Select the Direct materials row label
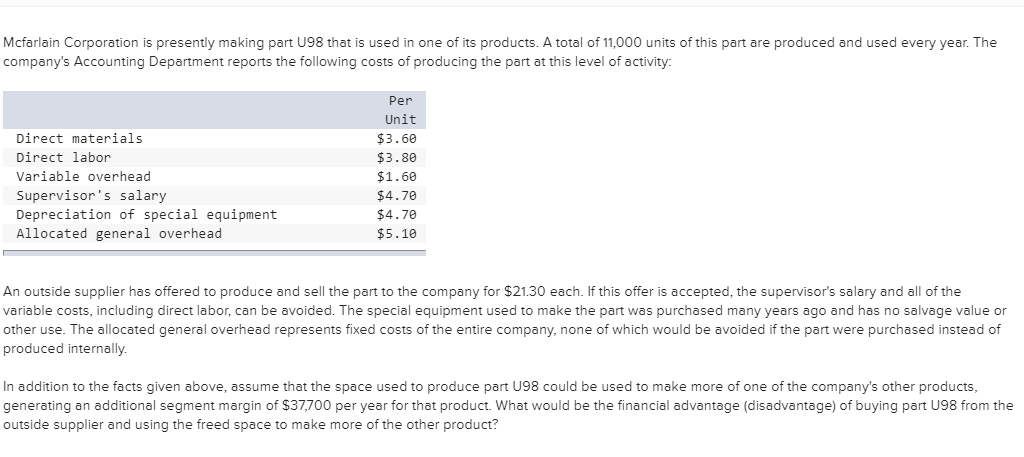The height and width of the screenshot is (457, 1024). point(79,138)
